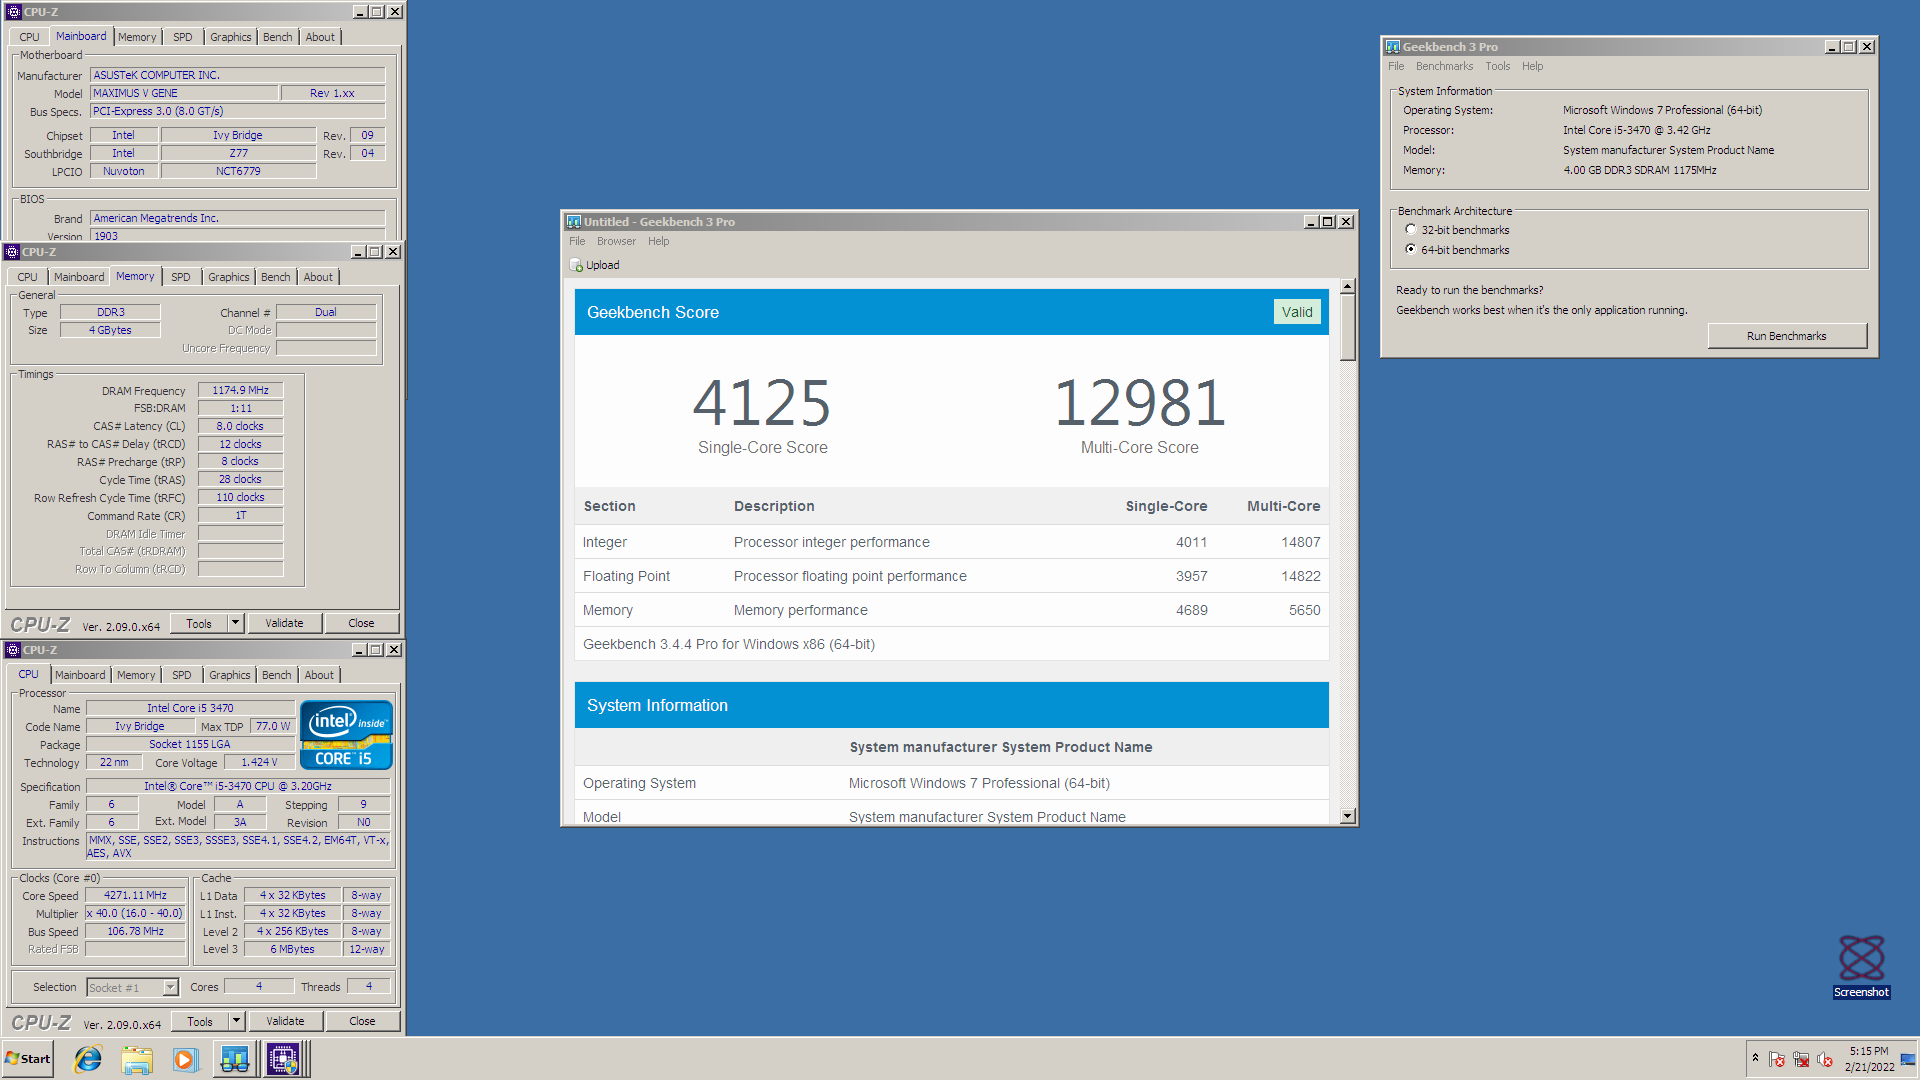Open File menu in Geekbench 3 Pro launcher
The height and width of the screenshot is (1080, 1920).
1396,66
